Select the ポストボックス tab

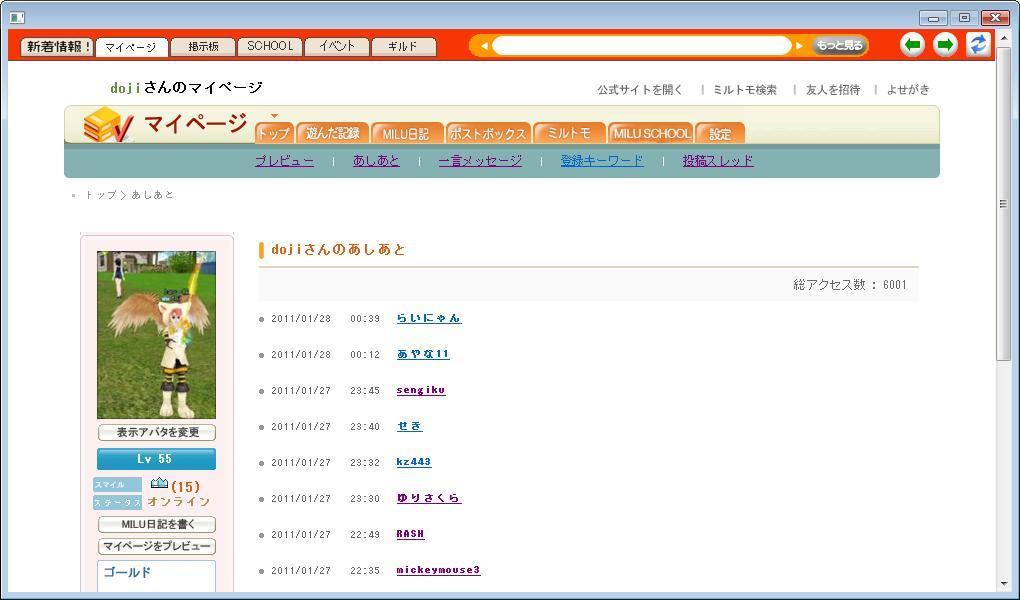(487, 133)
